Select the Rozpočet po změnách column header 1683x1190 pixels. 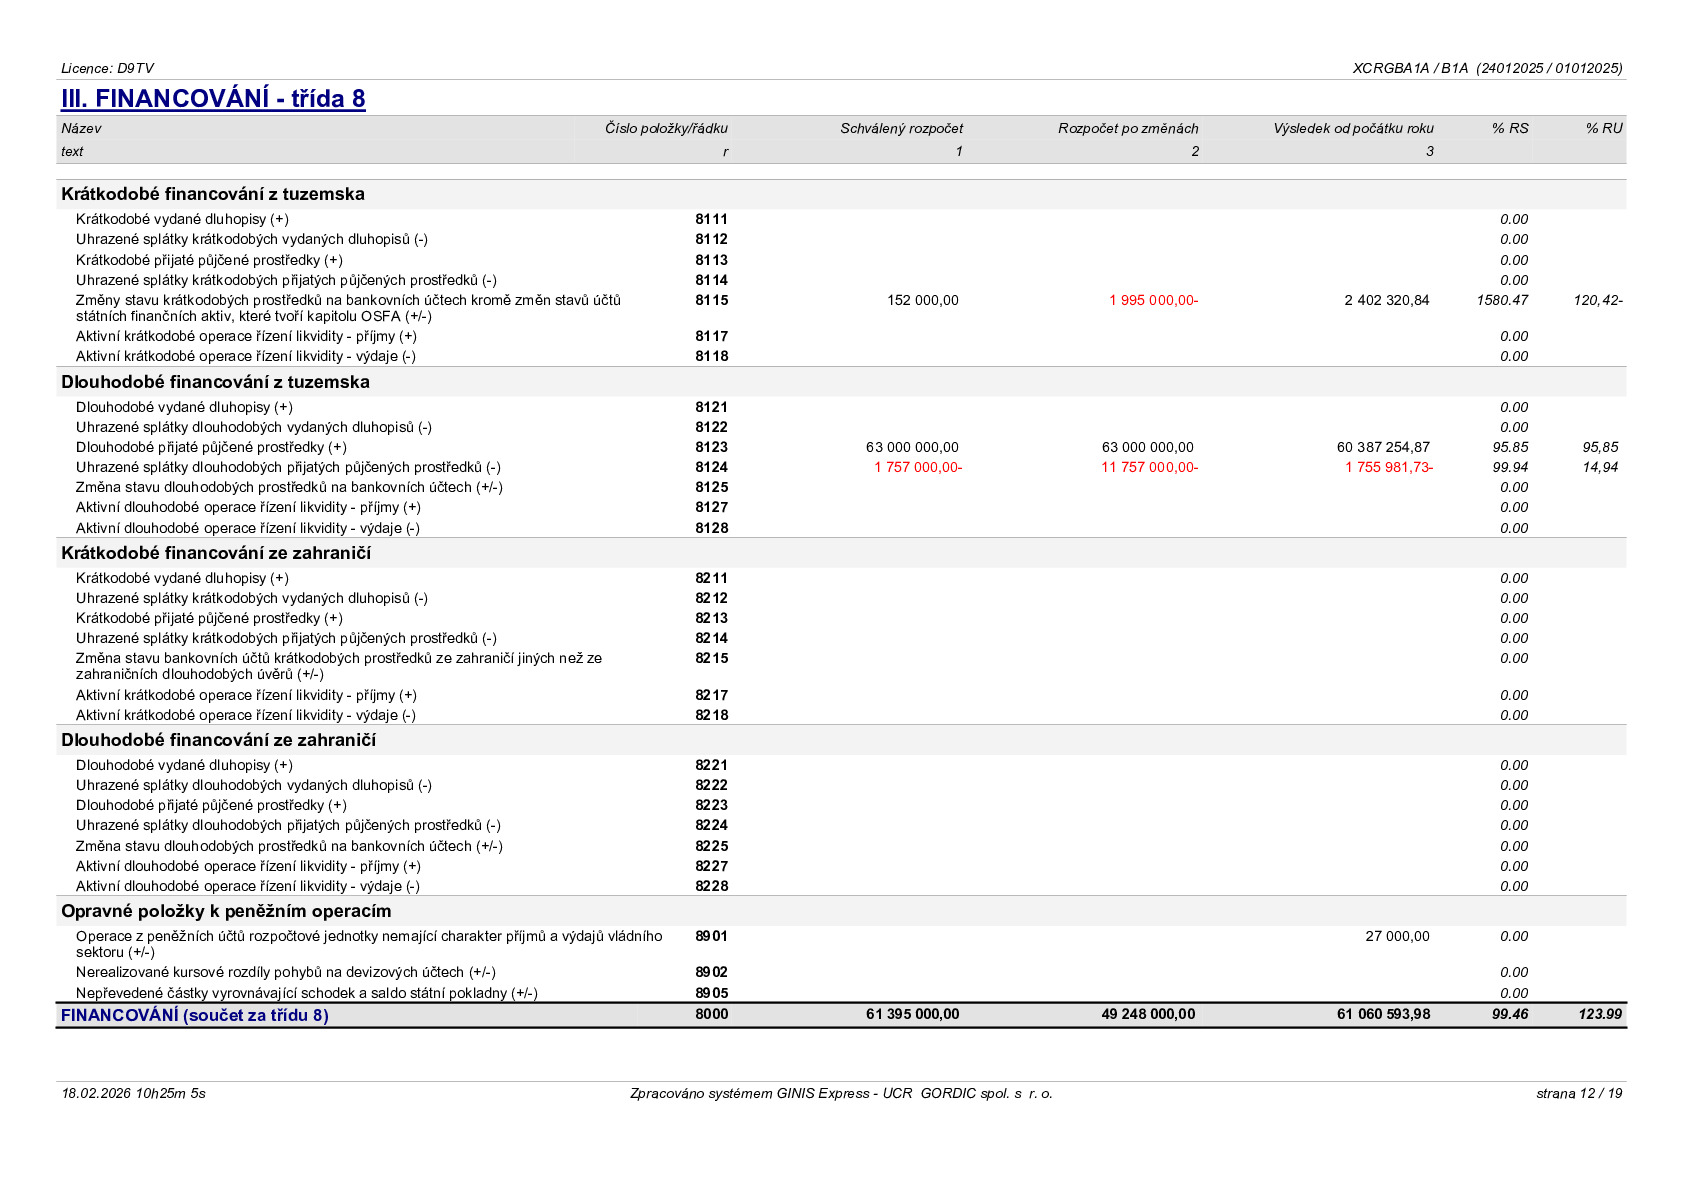point(1128,128)
